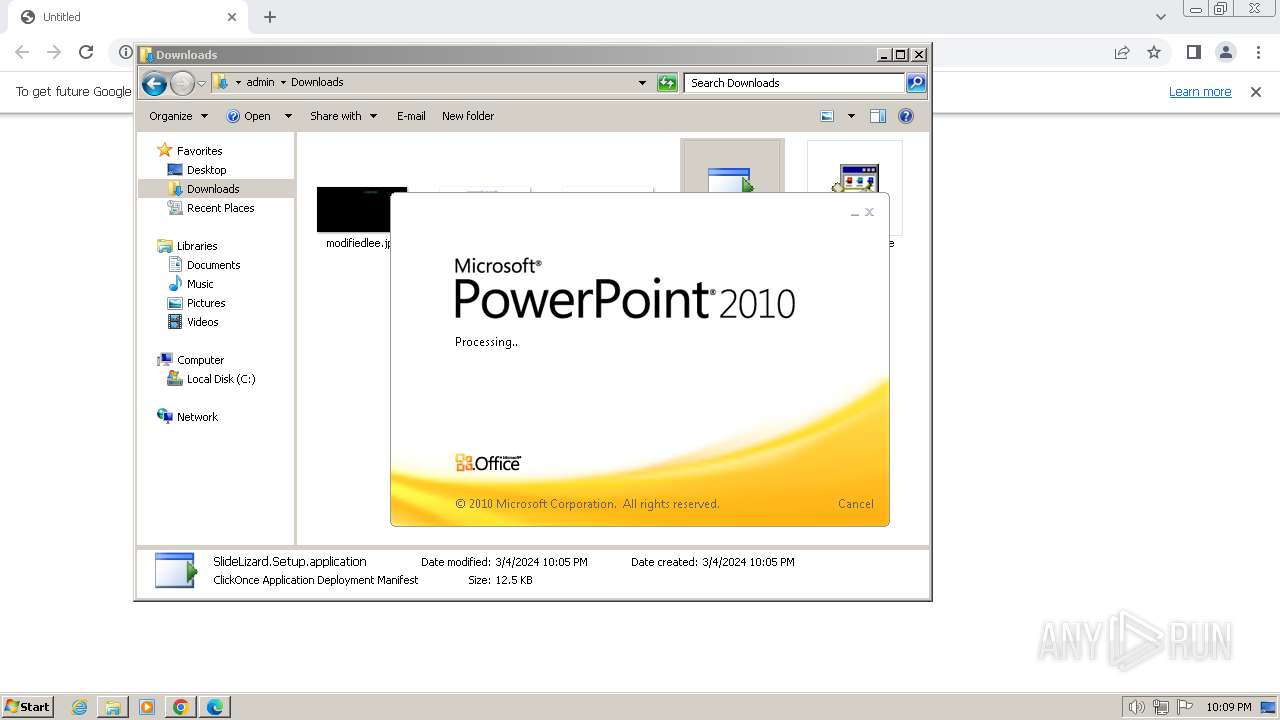Minimize the PowerPoint splash screen
Screen dimensions: 1280x720
point(855,213)
